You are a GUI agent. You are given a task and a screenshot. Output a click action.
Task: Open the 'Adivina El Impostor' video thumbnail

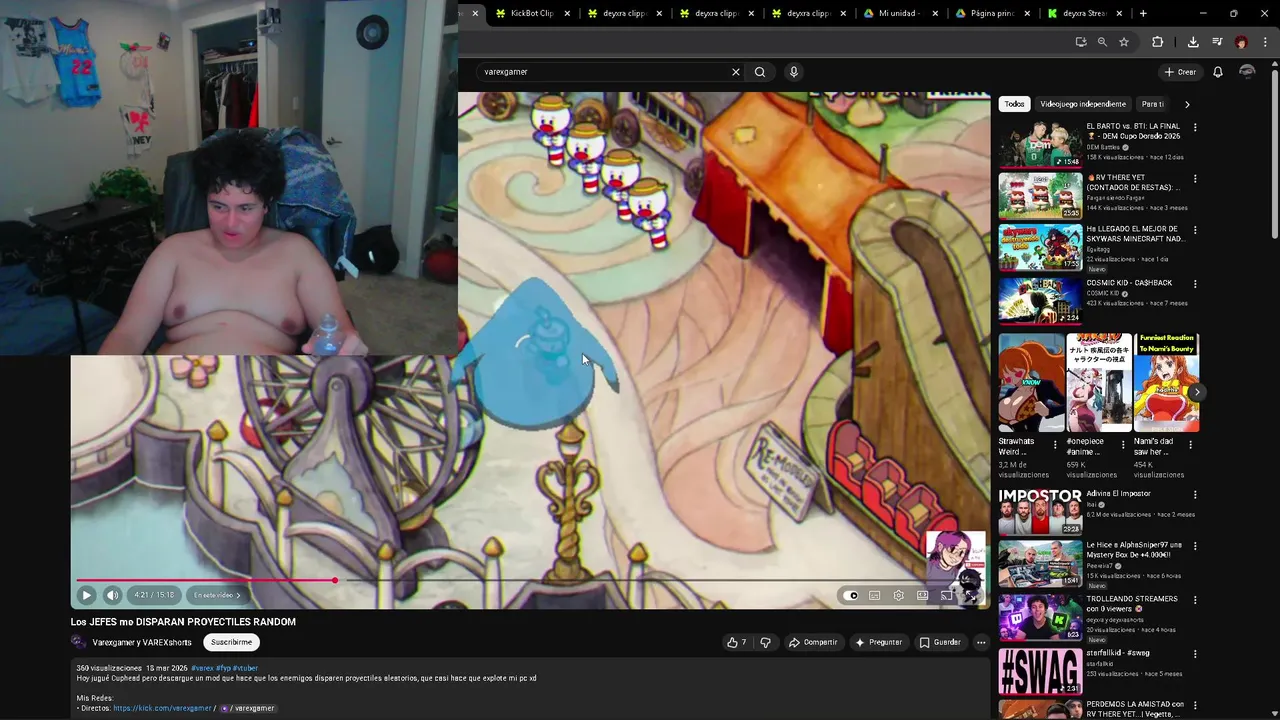coord(1040,511)
